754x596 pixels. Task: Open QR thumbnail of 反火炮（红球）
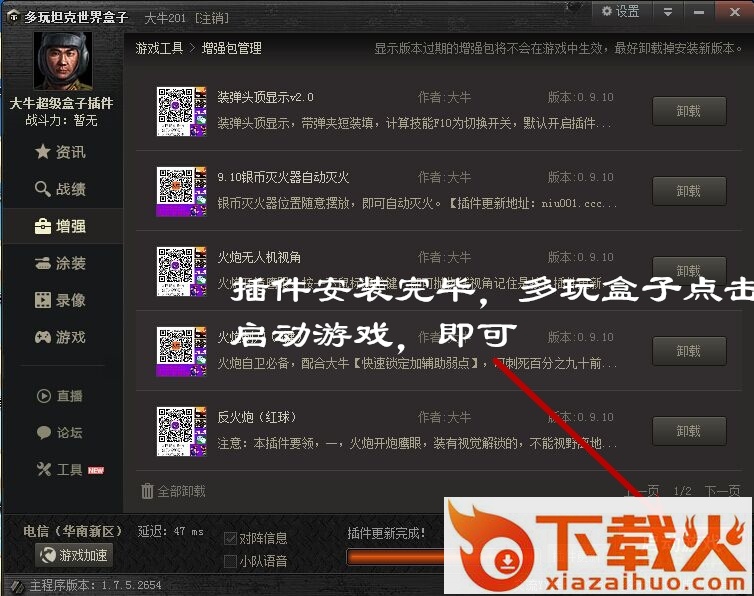point(181,431)
